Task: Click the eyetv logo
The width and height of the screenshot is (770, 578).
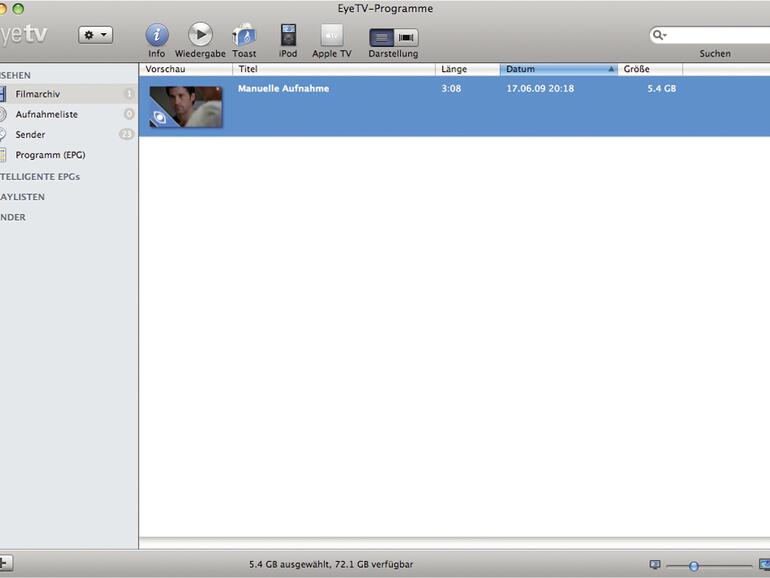Action: pos(24,34)
